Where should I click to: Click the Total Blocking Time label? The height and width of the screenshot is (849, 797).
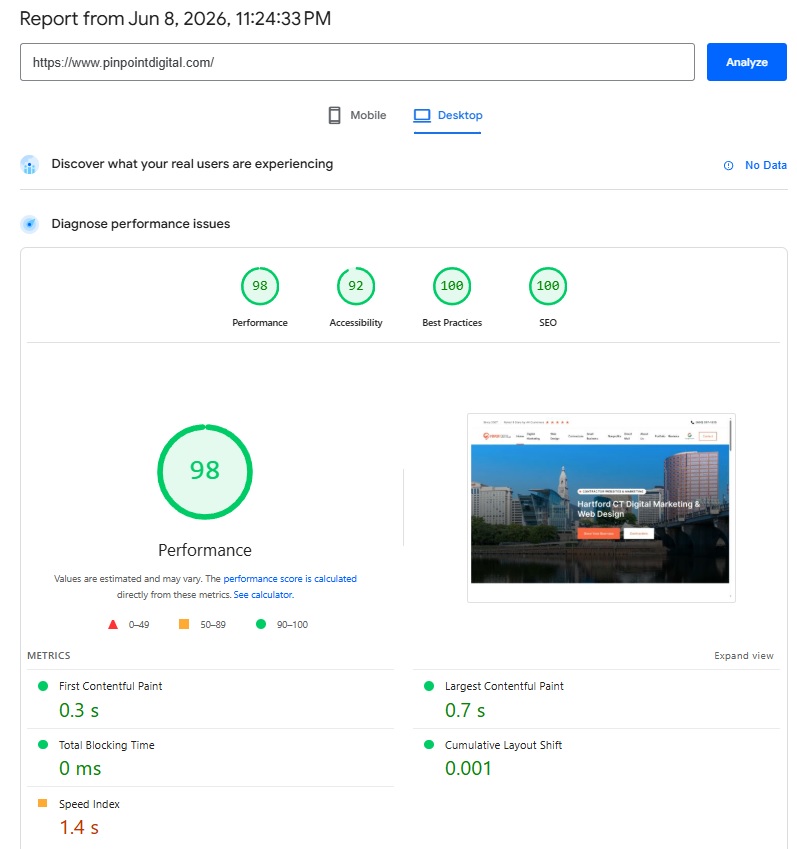pos(107,745)
